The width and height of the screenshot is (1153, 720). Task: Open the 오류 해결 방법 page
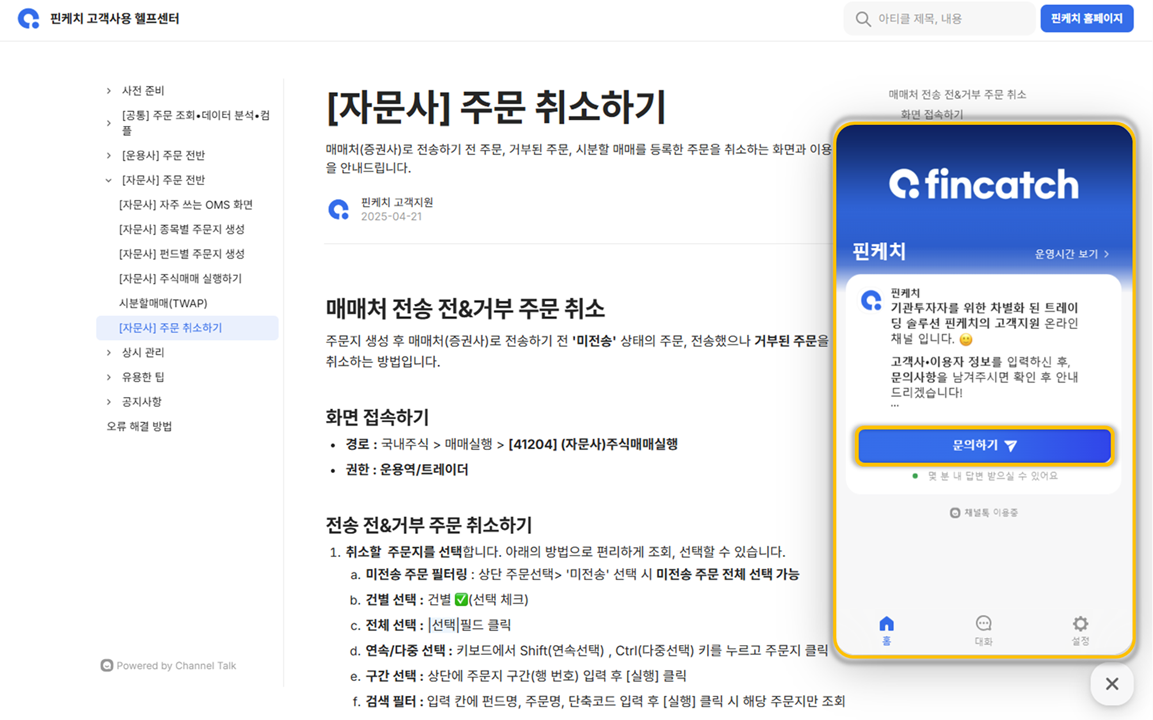point(139,427)
